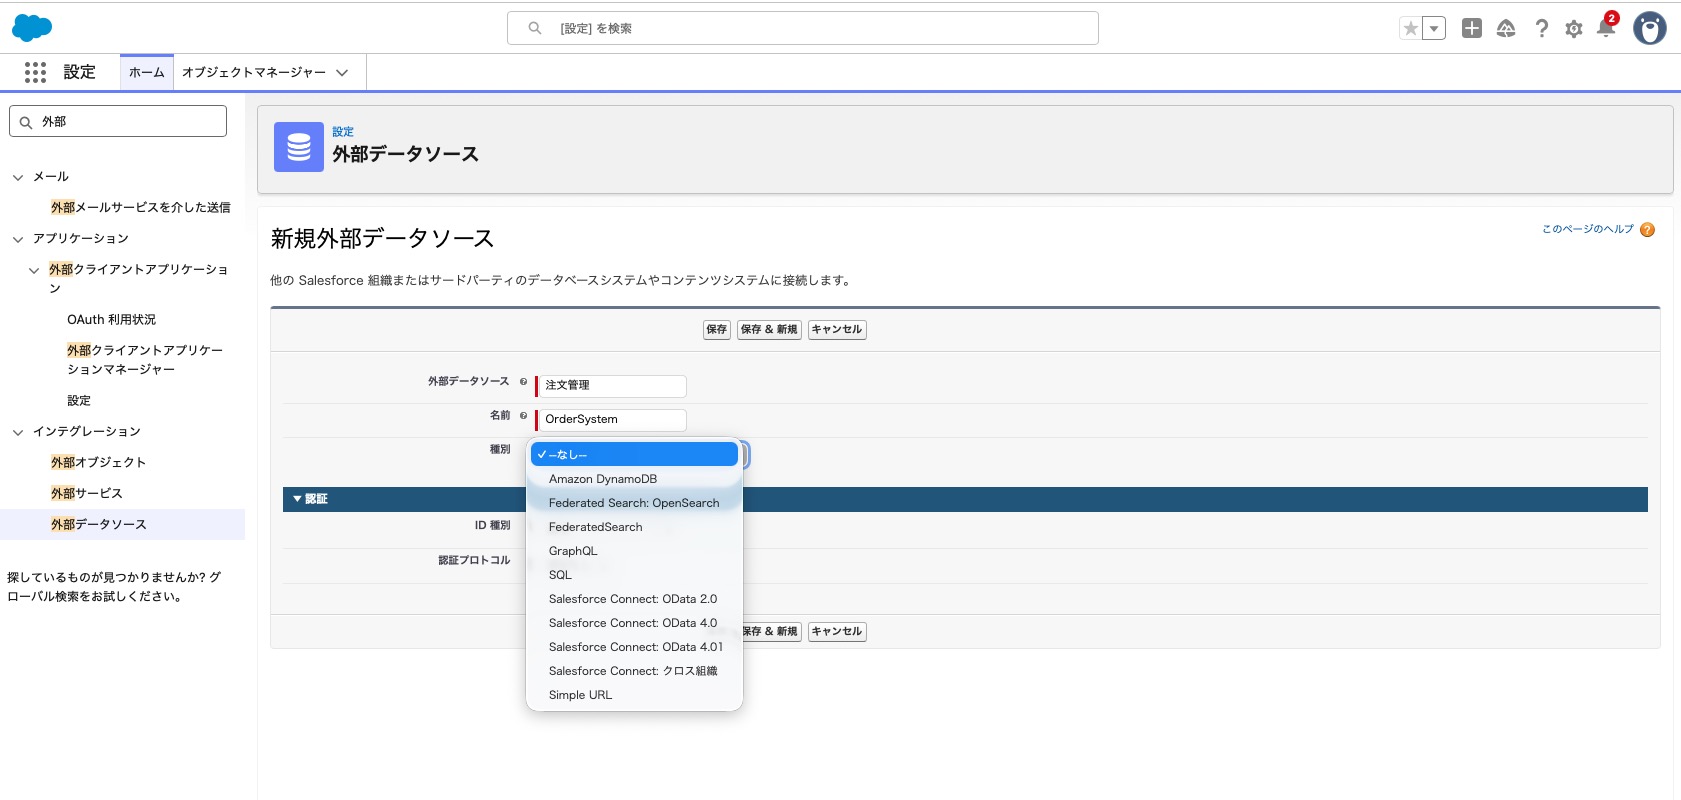
Task: Edit the 名前 field with OrderSystem
Action: 612,420
